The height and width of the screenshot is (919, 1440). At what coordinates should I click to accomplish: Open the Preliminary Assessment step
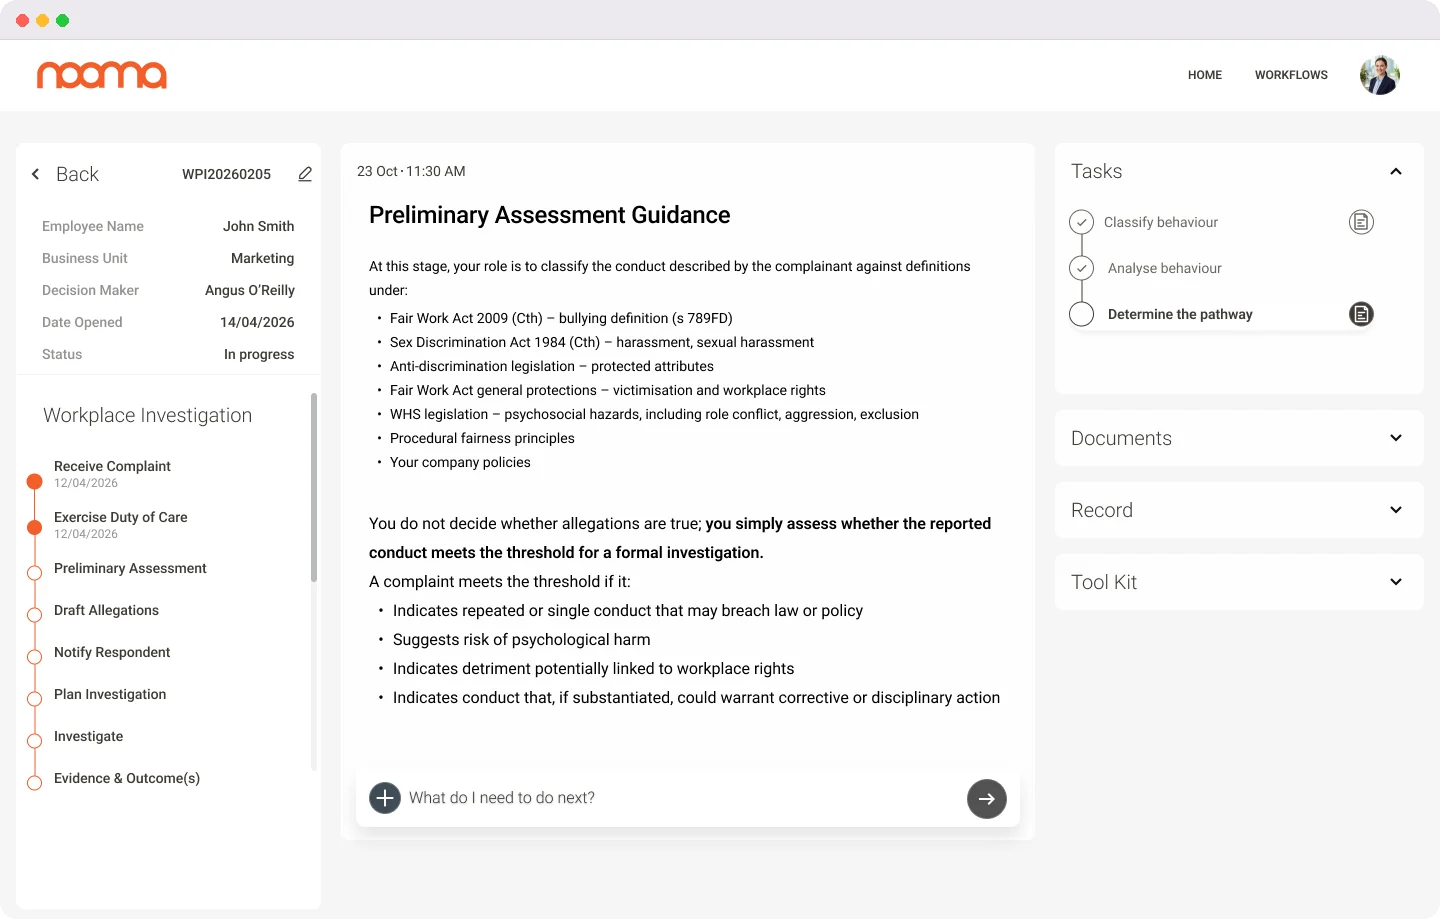130,568
